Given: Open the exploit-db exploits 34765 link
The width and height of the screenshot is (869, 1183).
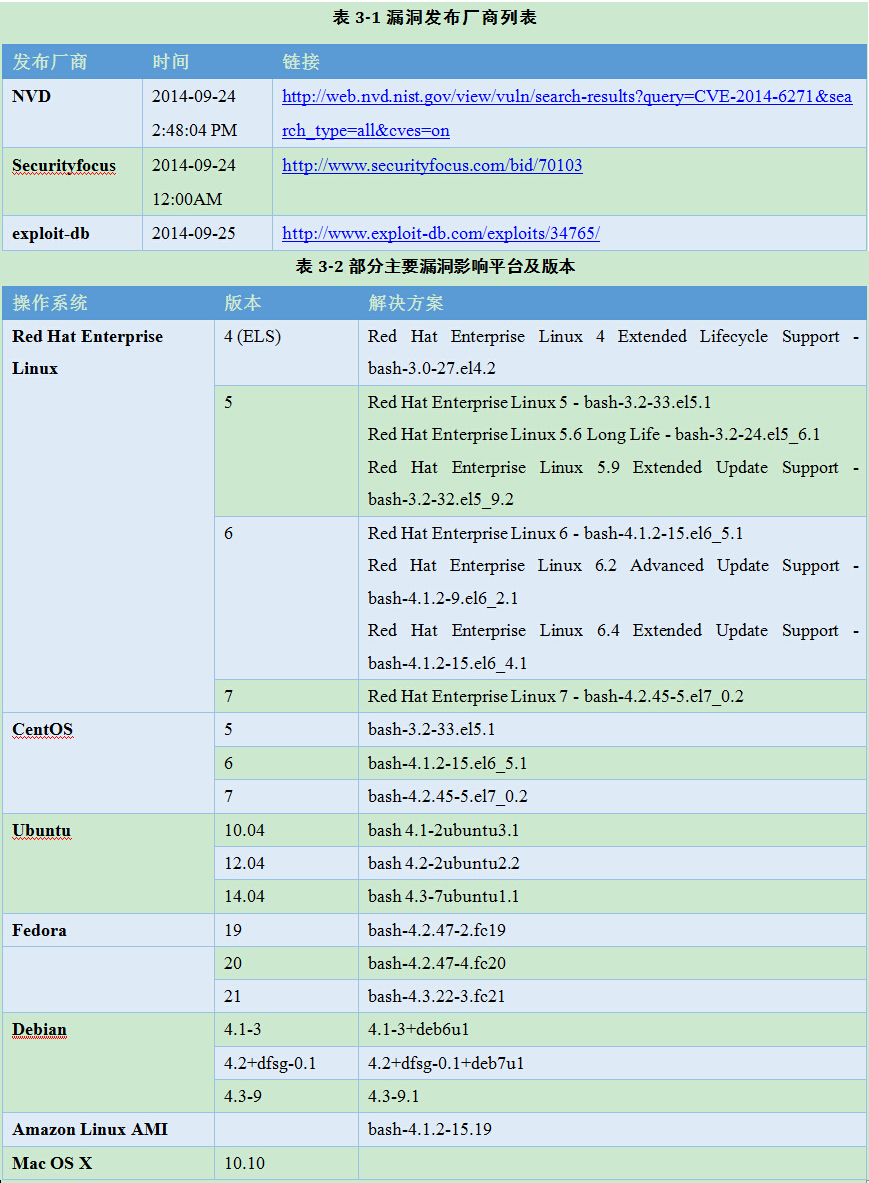Looking at the screenshot, I should coord(441,233).
